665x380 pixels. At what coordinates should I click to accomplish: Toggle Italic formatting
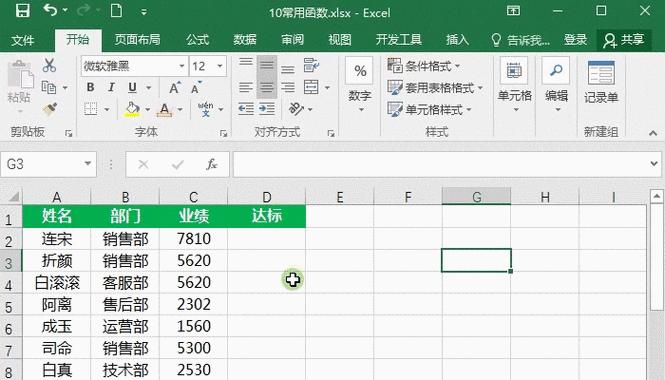(111, 87)
